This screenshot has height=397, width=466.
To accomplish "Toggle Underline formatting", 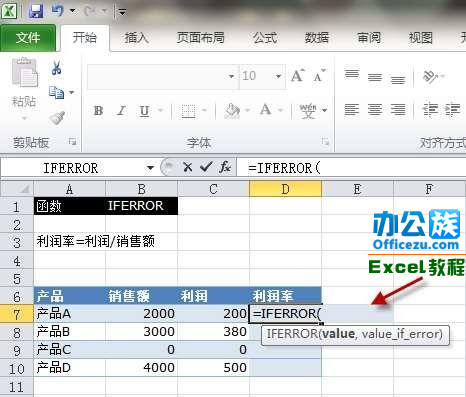I will [x=144, y=110].
